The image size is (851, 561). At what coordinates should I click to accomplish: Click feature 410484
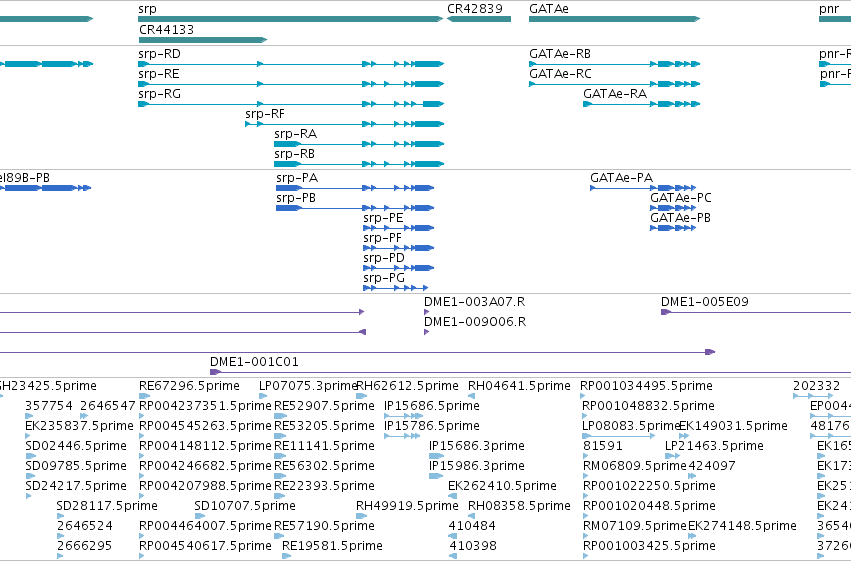click(x=453, y=536)
